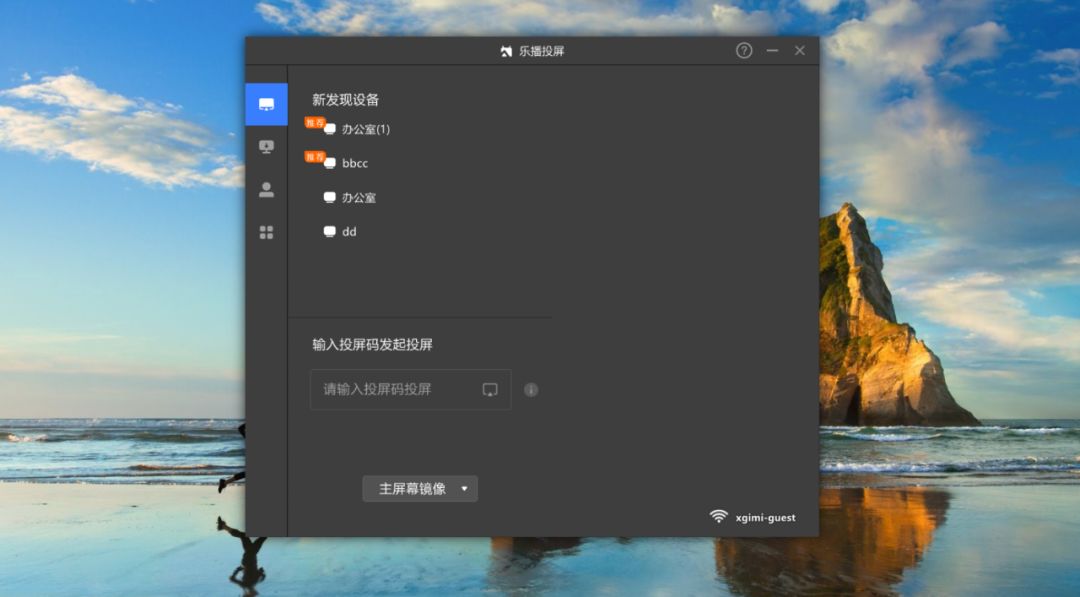
Task: Select the recommended device 办公室(1)
Action: (x=365, y=129)
